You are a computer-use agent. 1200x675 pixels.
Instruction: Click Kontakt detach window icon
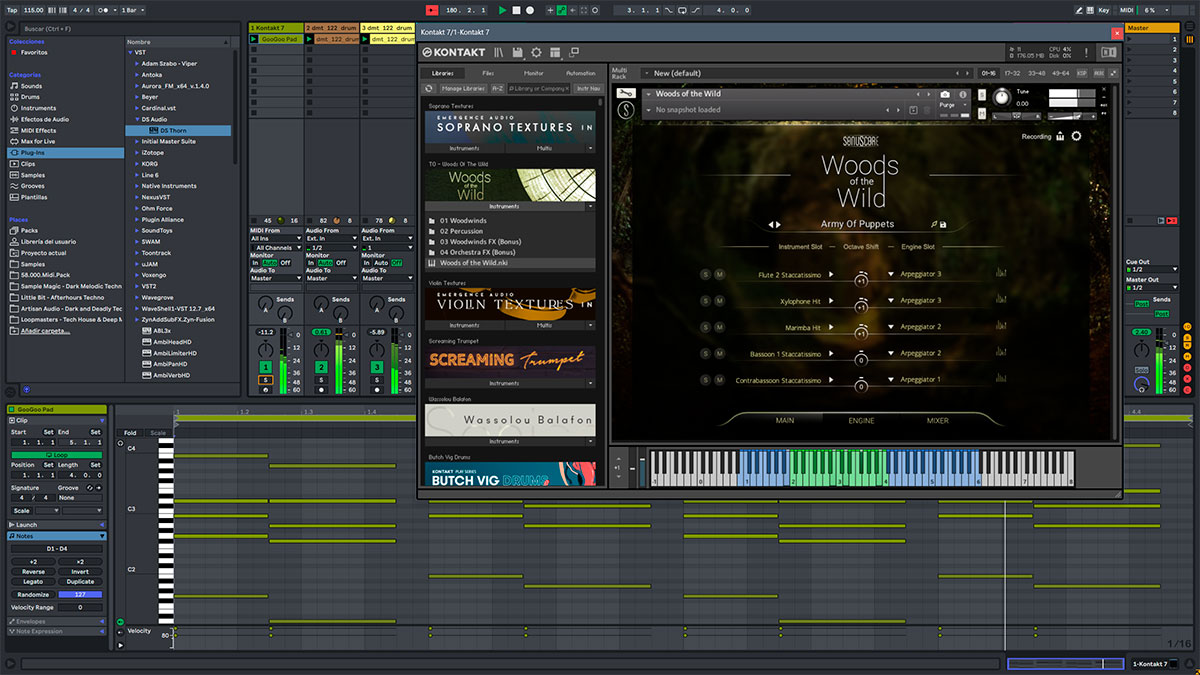pos(574,52)
